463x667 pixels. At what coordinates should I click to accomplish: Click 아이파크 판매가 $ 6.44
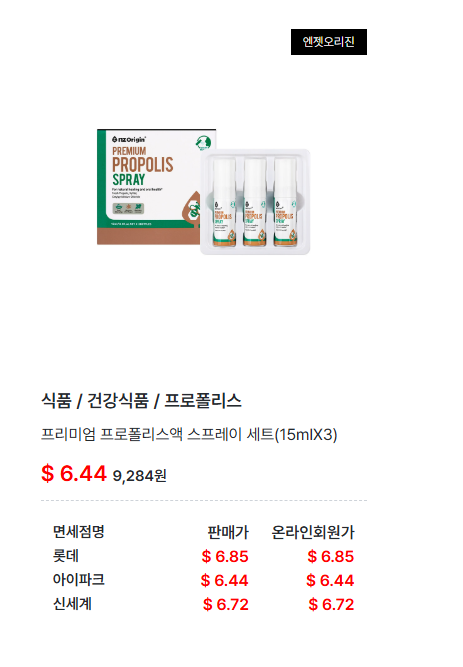225,580
